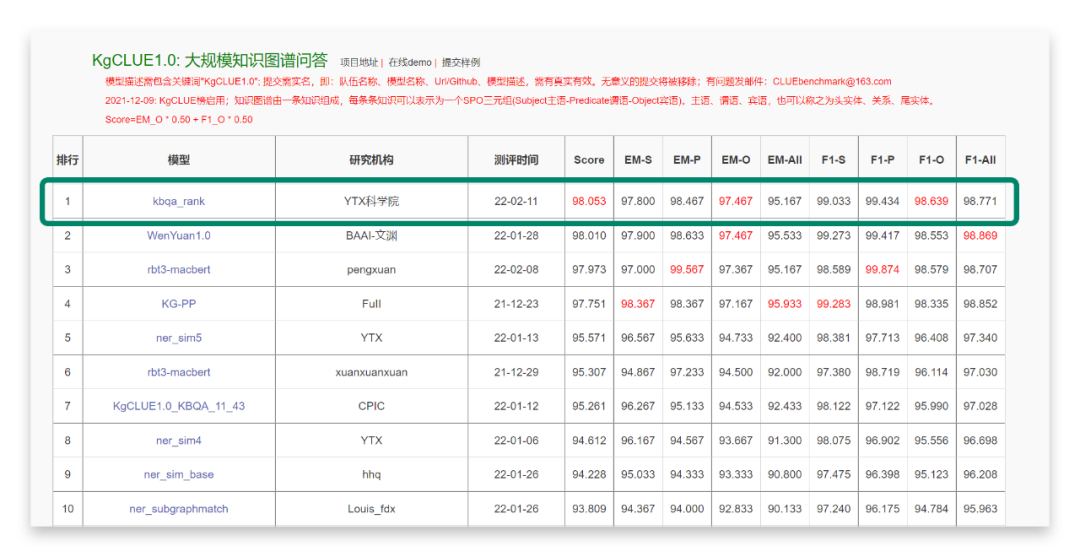
Task: Click rbt3-macbert model by pengxuan
Action: [x=179, y=270]
